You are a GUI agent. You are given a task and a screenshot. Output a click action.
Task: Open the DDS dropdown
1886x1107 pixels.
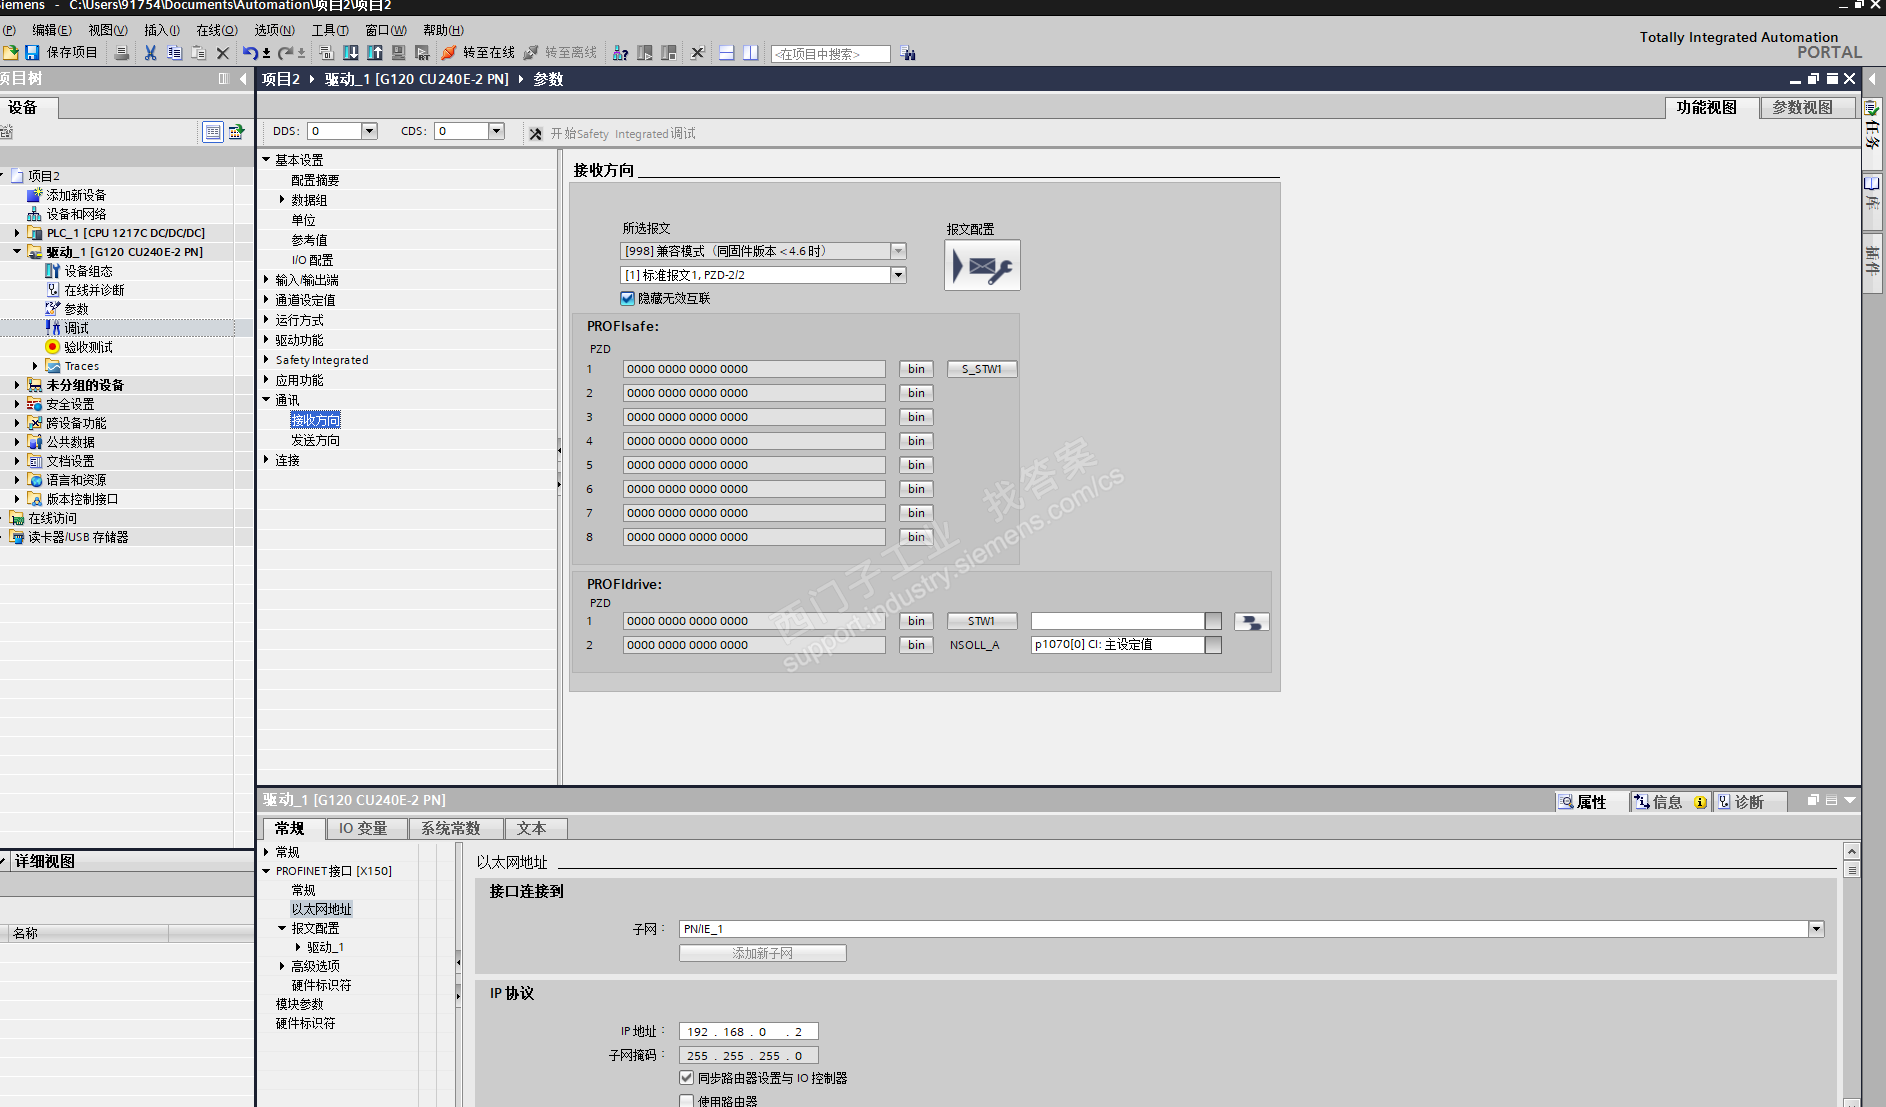tap(369, 131)
